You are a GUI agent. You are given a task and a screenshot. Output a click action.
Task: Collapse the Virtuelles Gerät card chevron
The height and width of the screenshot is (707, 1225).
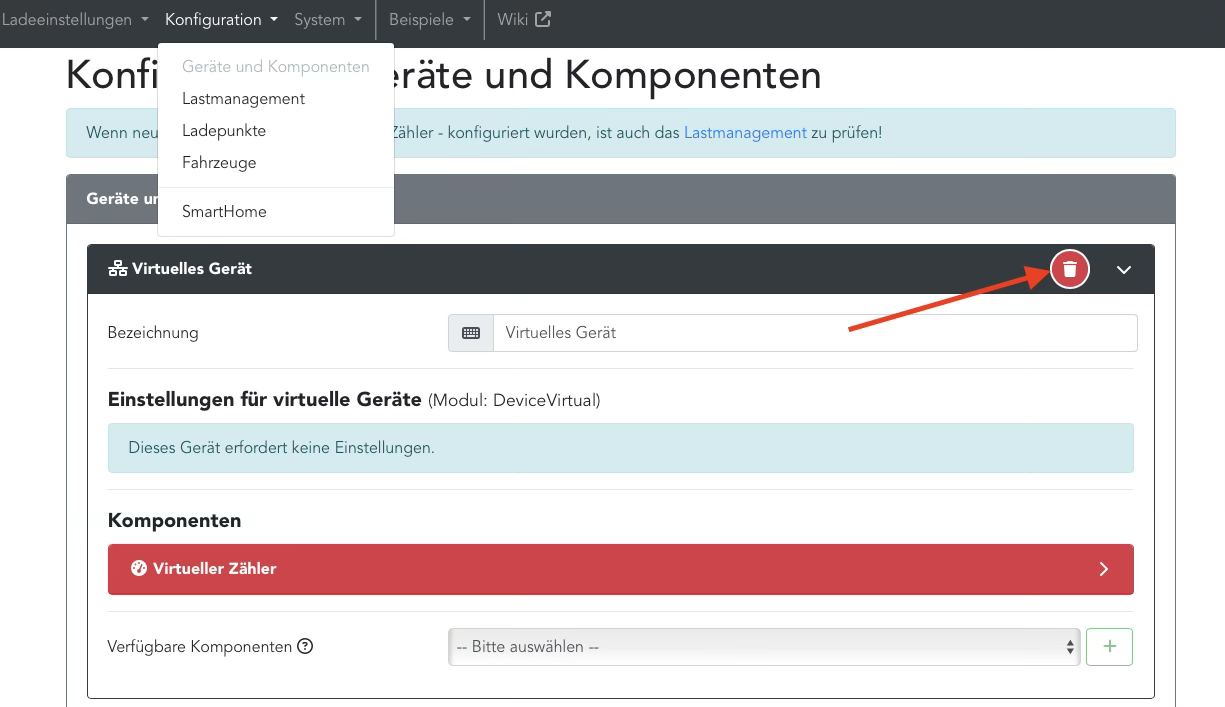[1124, 269]
